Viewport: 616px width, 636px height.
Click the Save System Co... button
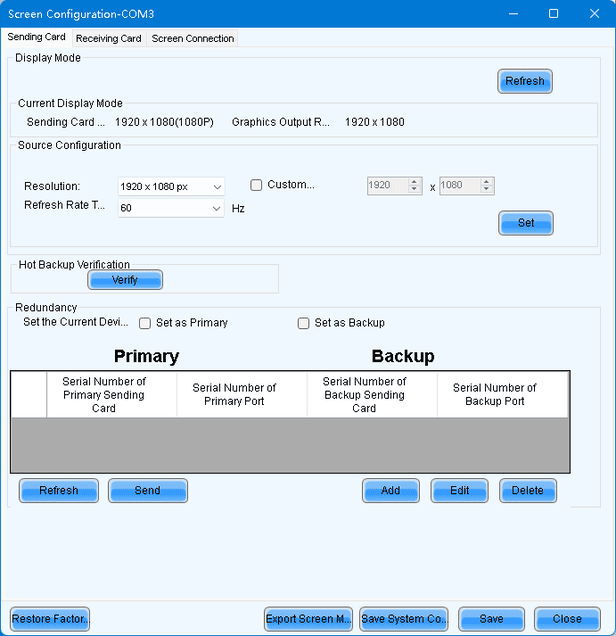coord(404,619)
